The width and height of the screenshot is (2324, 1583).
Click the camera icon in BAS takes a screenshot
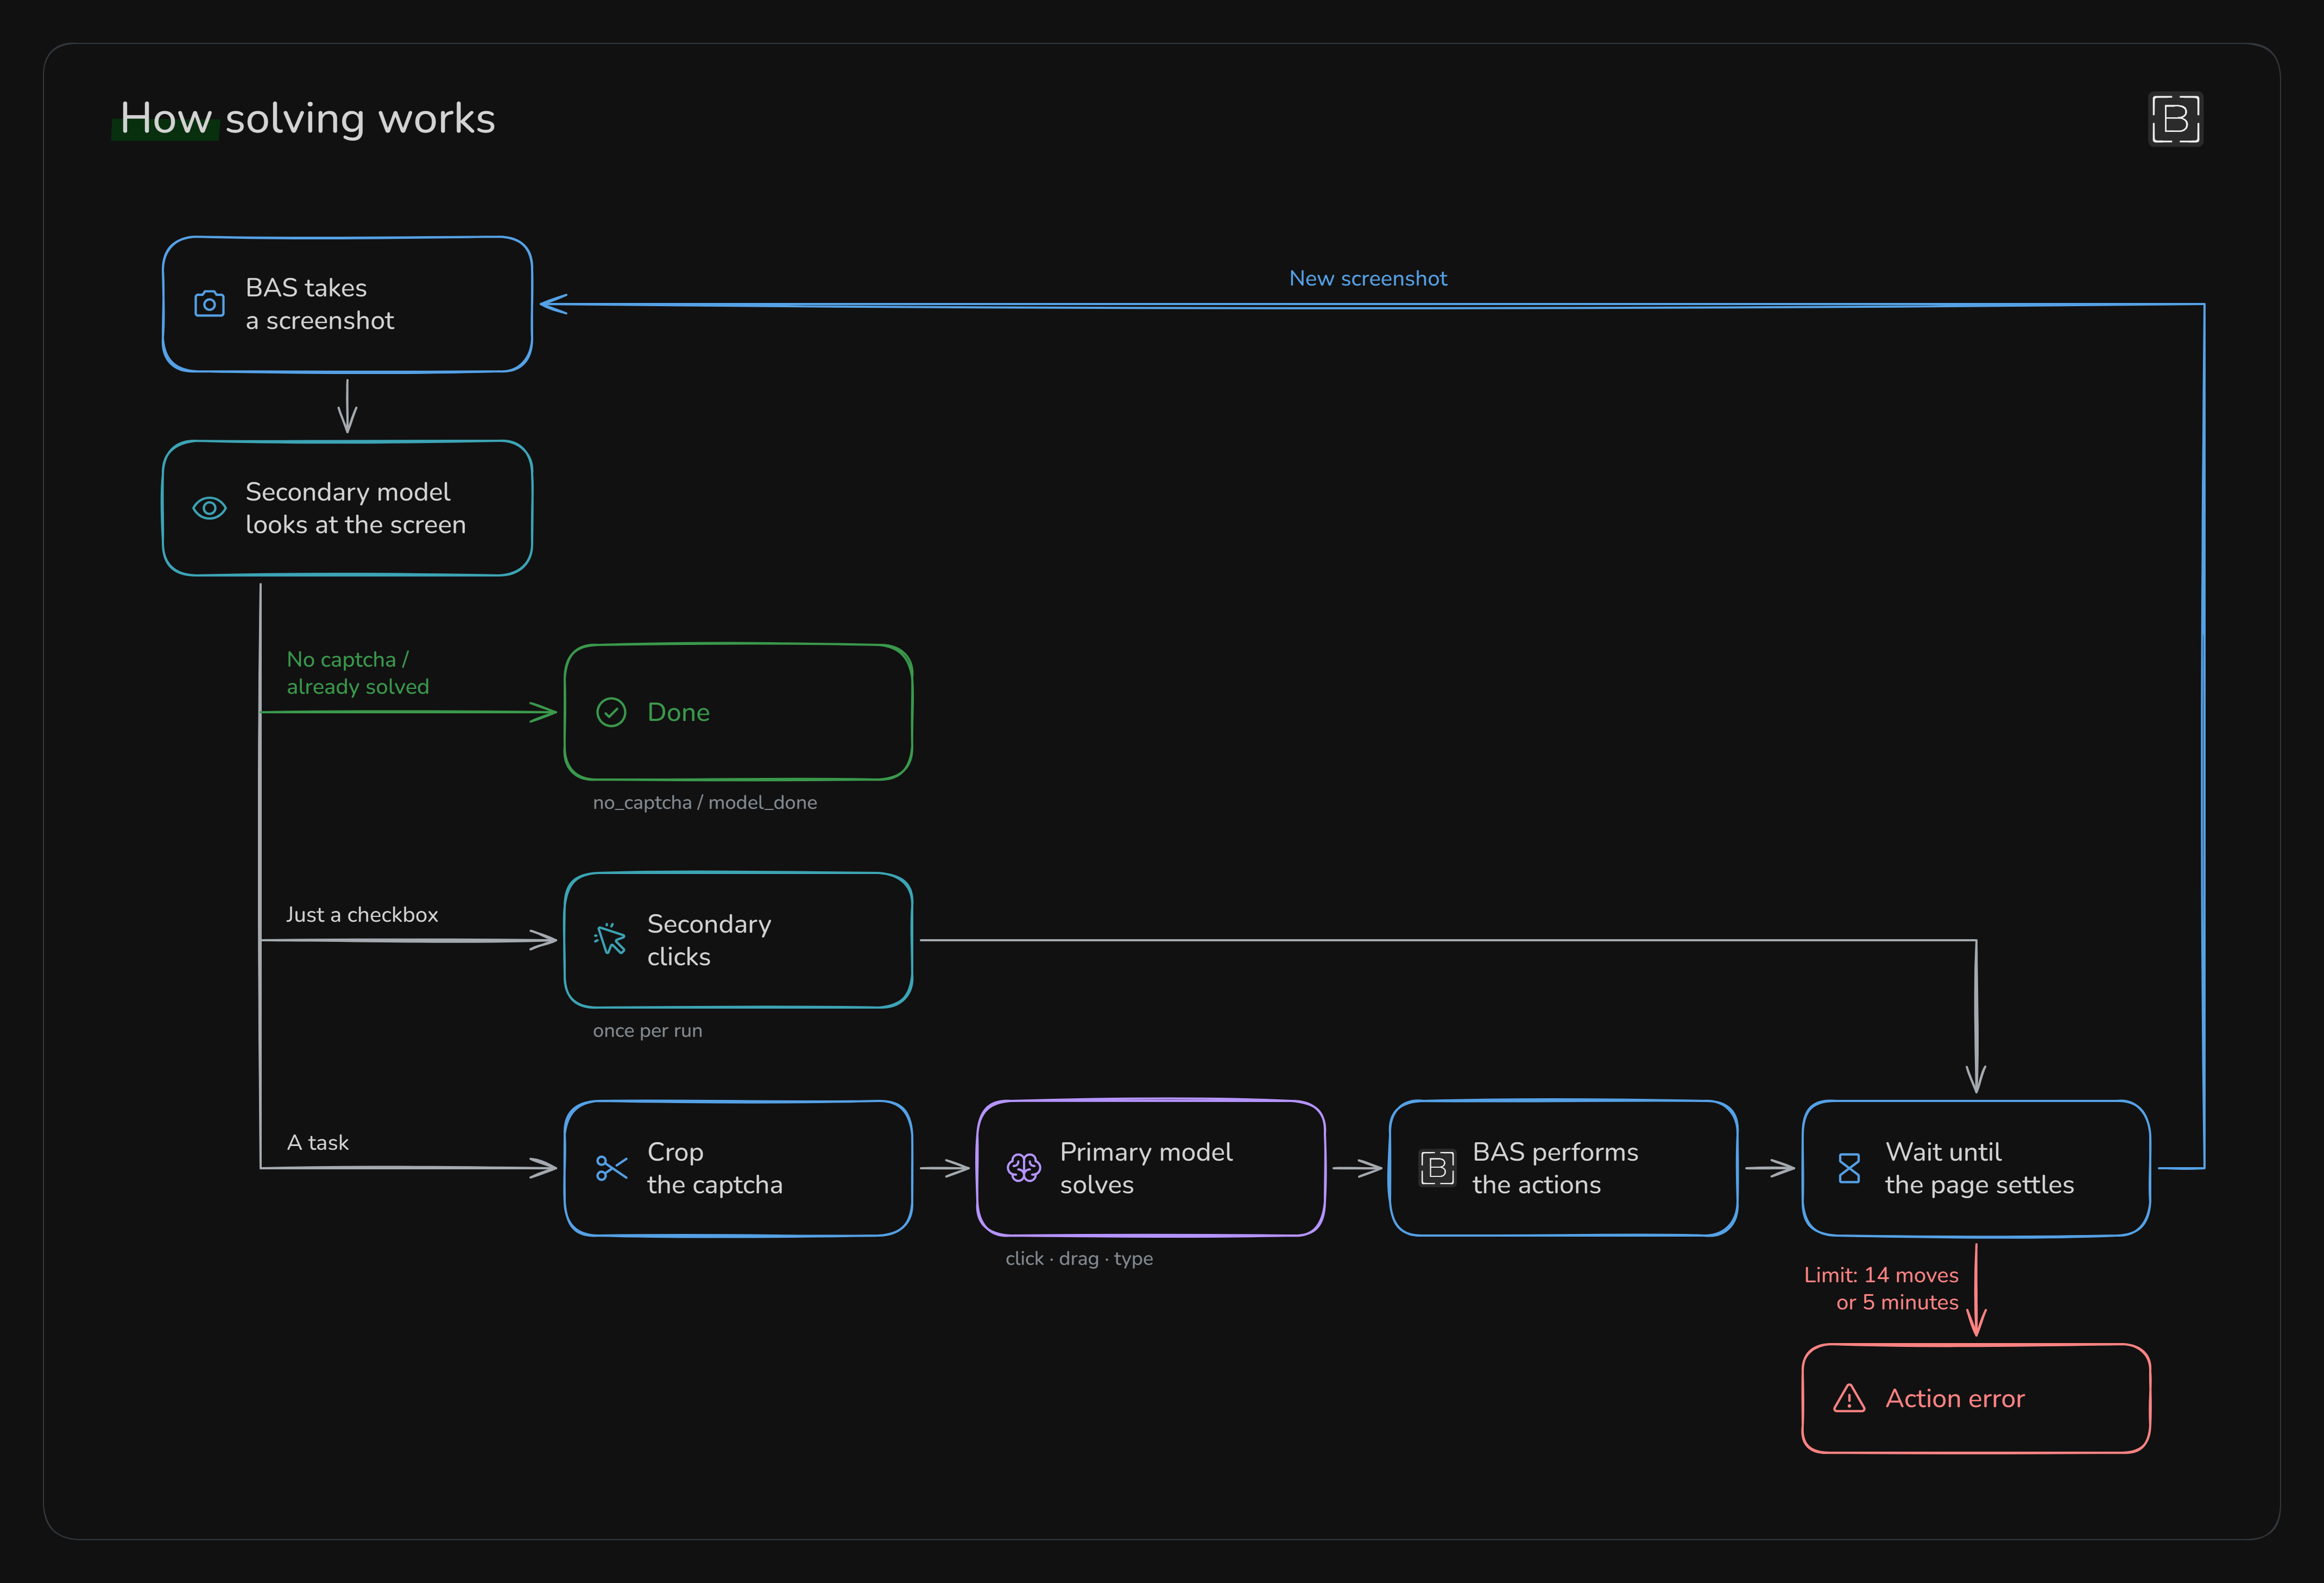click(209, 304)
